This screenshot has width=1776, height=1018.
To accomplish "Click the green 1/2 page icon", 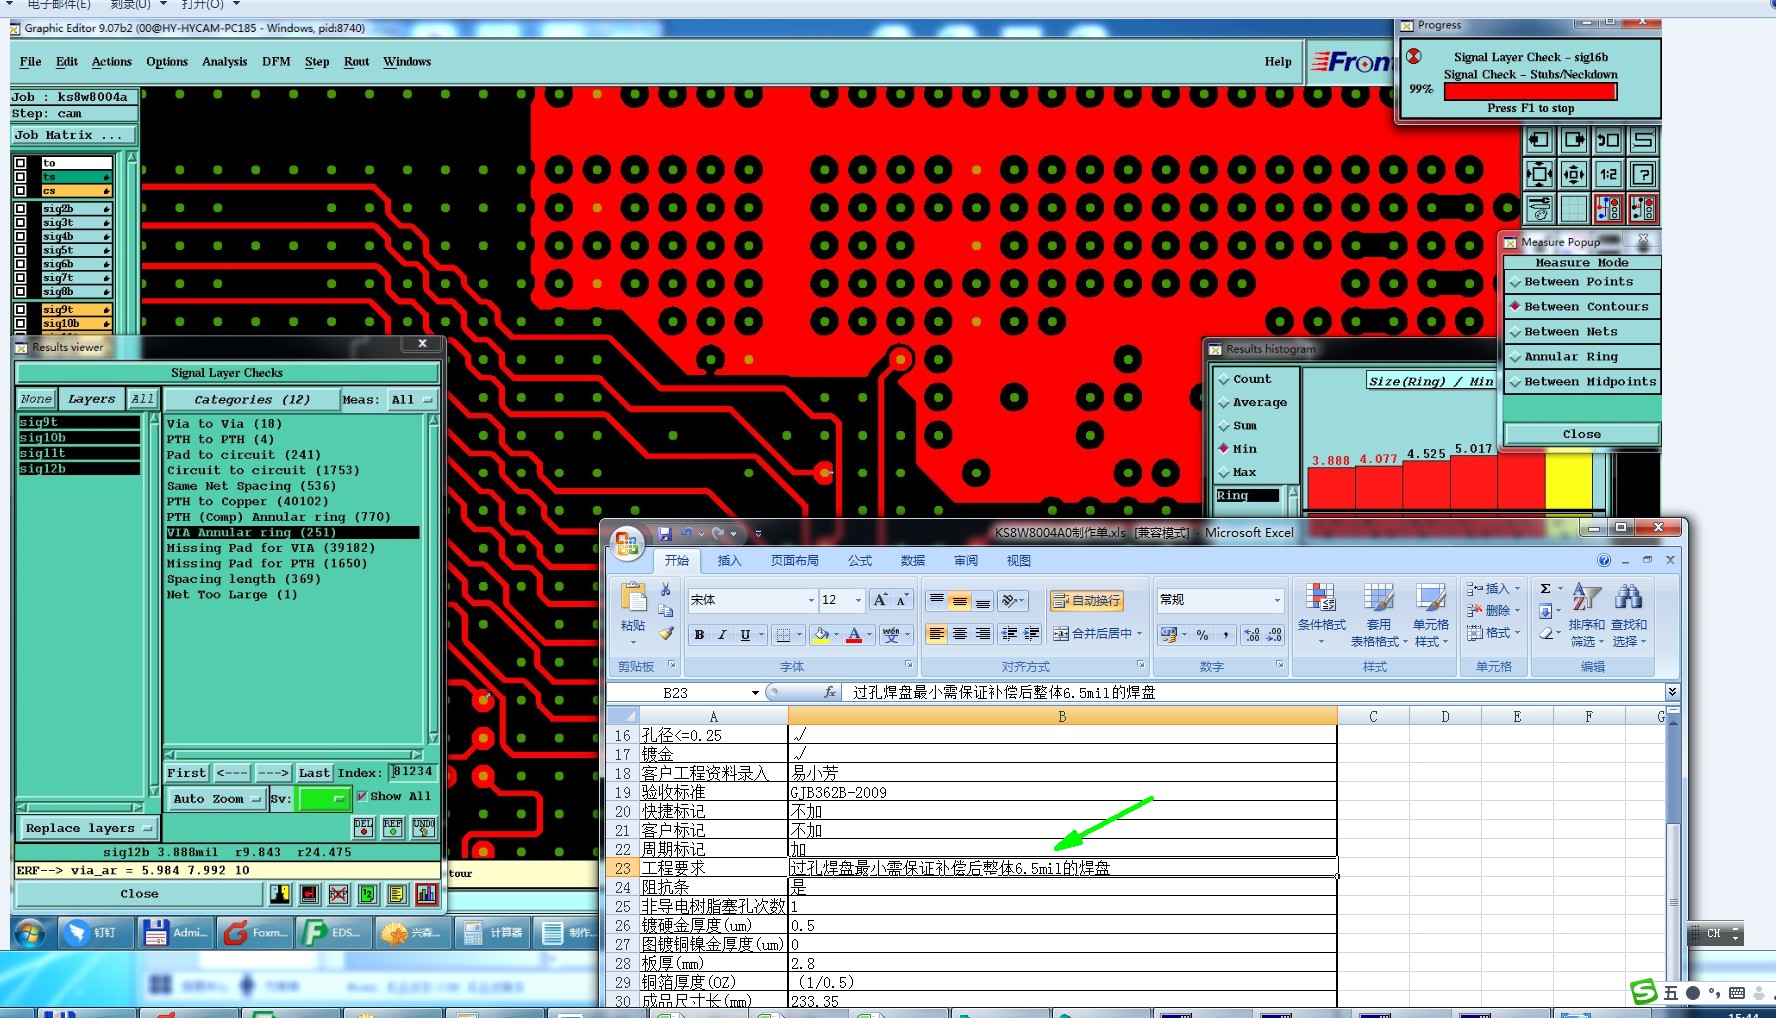I will [368, 894].
